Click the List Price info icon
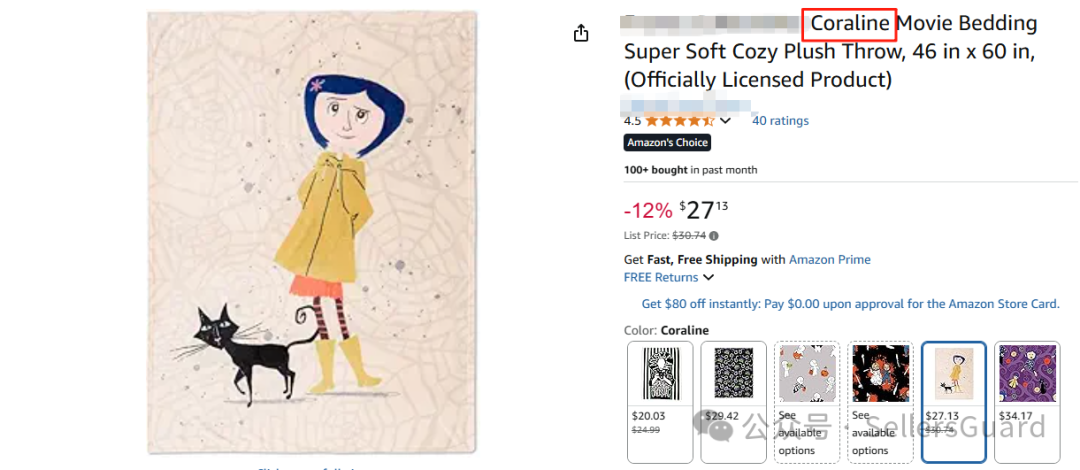The height and width of the screenshot is (470, 1080). click(x=714, y=236)
